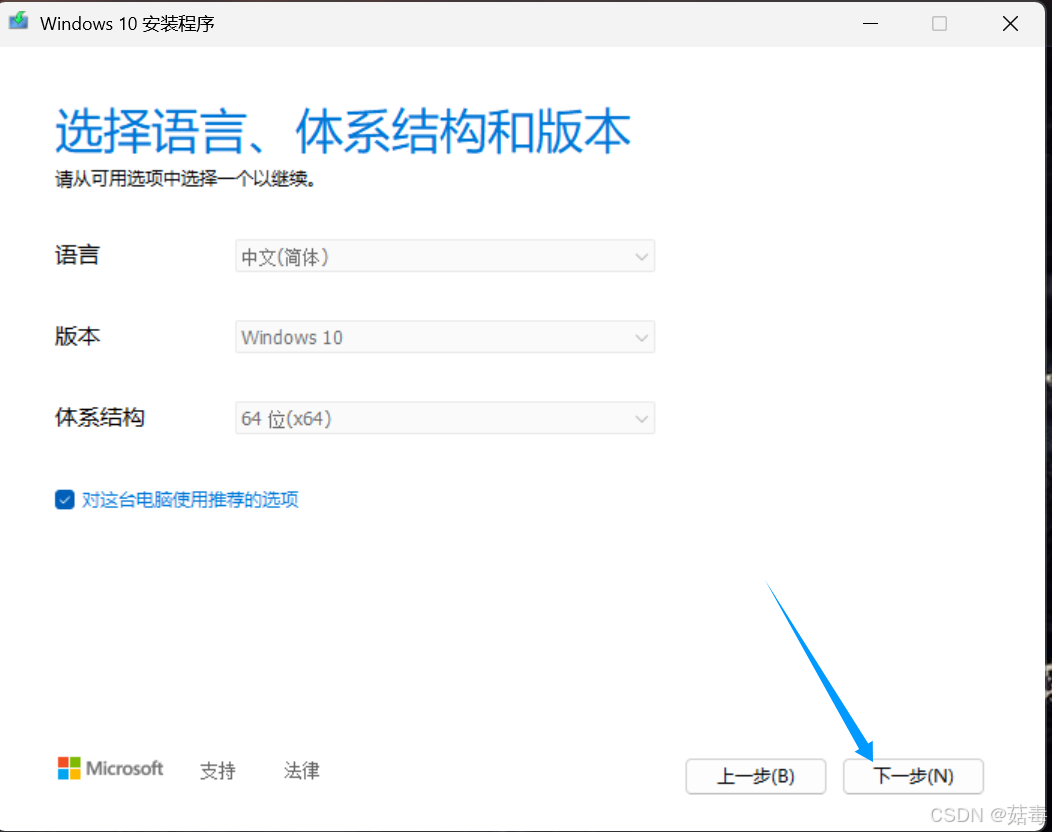1052x832 pixels.
Task: Click the 请从可用选项中选择一个以继续 text
Action: 185,178
